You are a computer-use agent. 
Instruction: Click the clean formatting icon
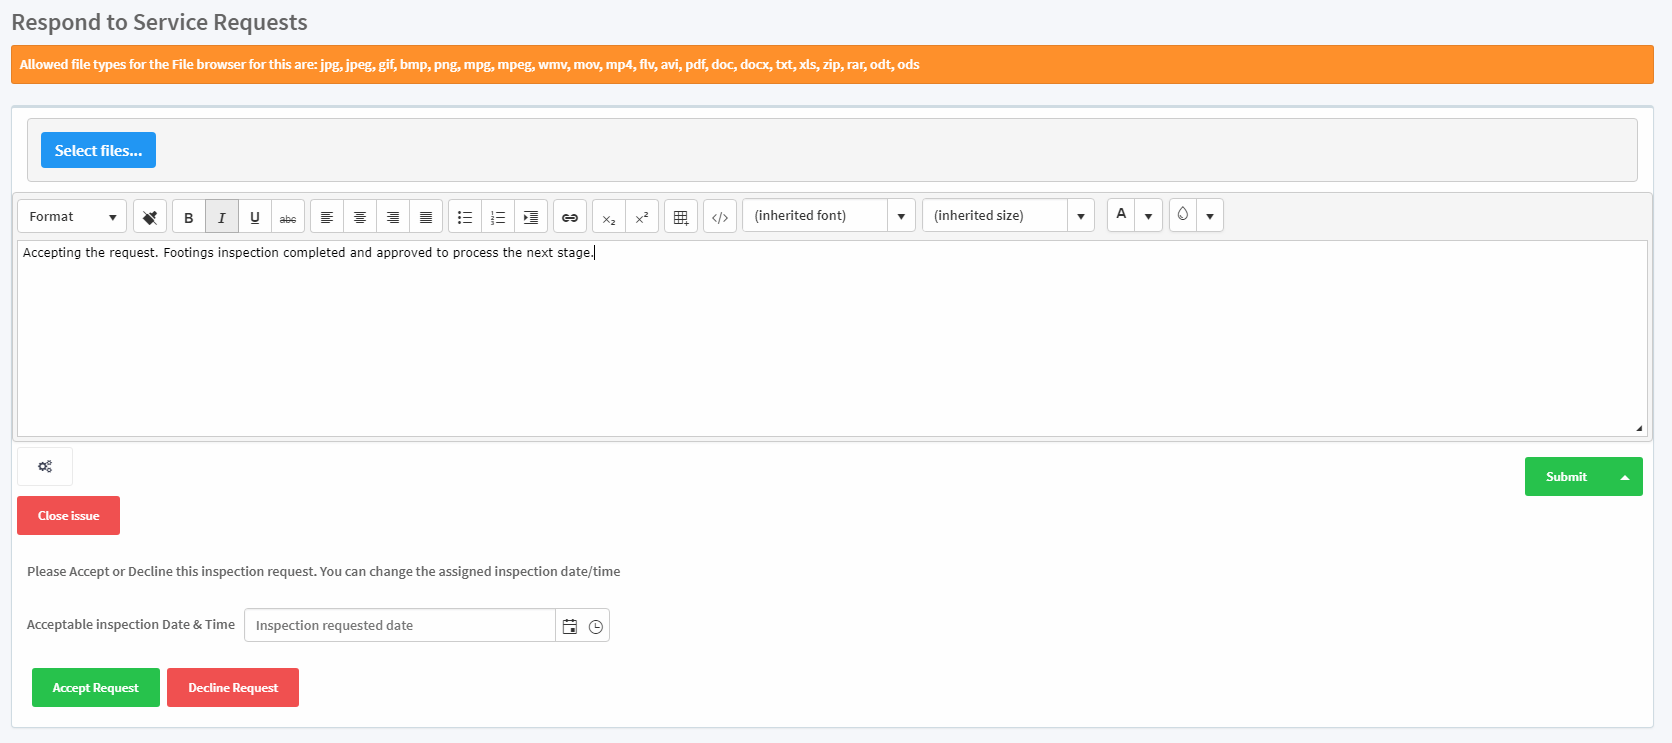click(150, 217)
